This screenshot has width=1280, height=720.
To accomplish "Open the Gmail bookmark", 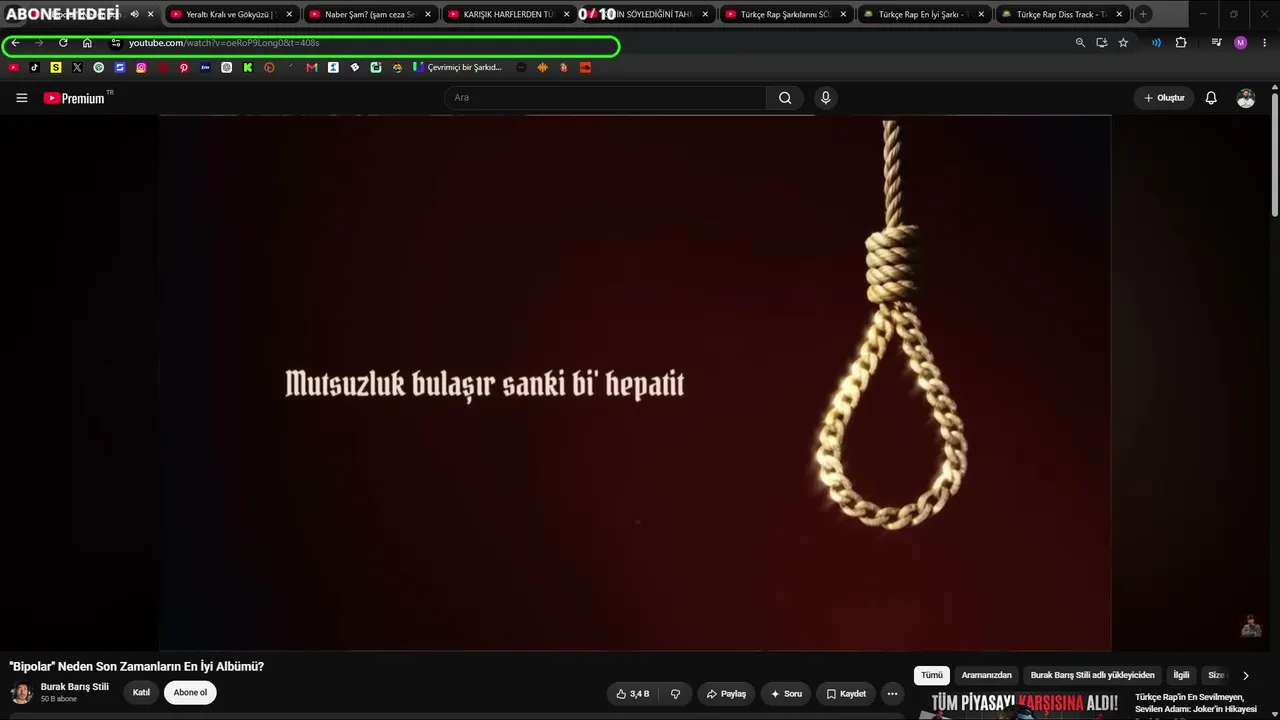I will tap(312, 68).
